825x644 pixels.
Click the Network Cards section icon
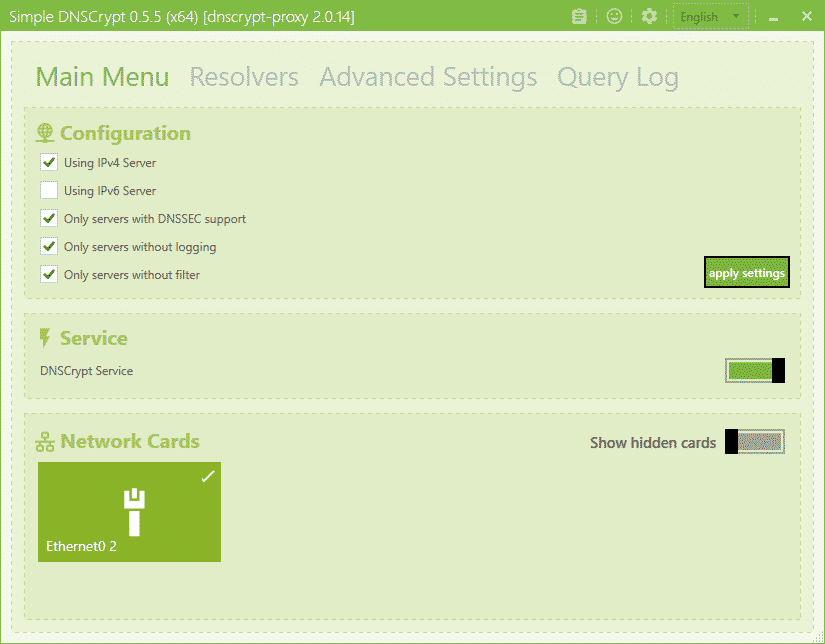click(x=45, y=442)
